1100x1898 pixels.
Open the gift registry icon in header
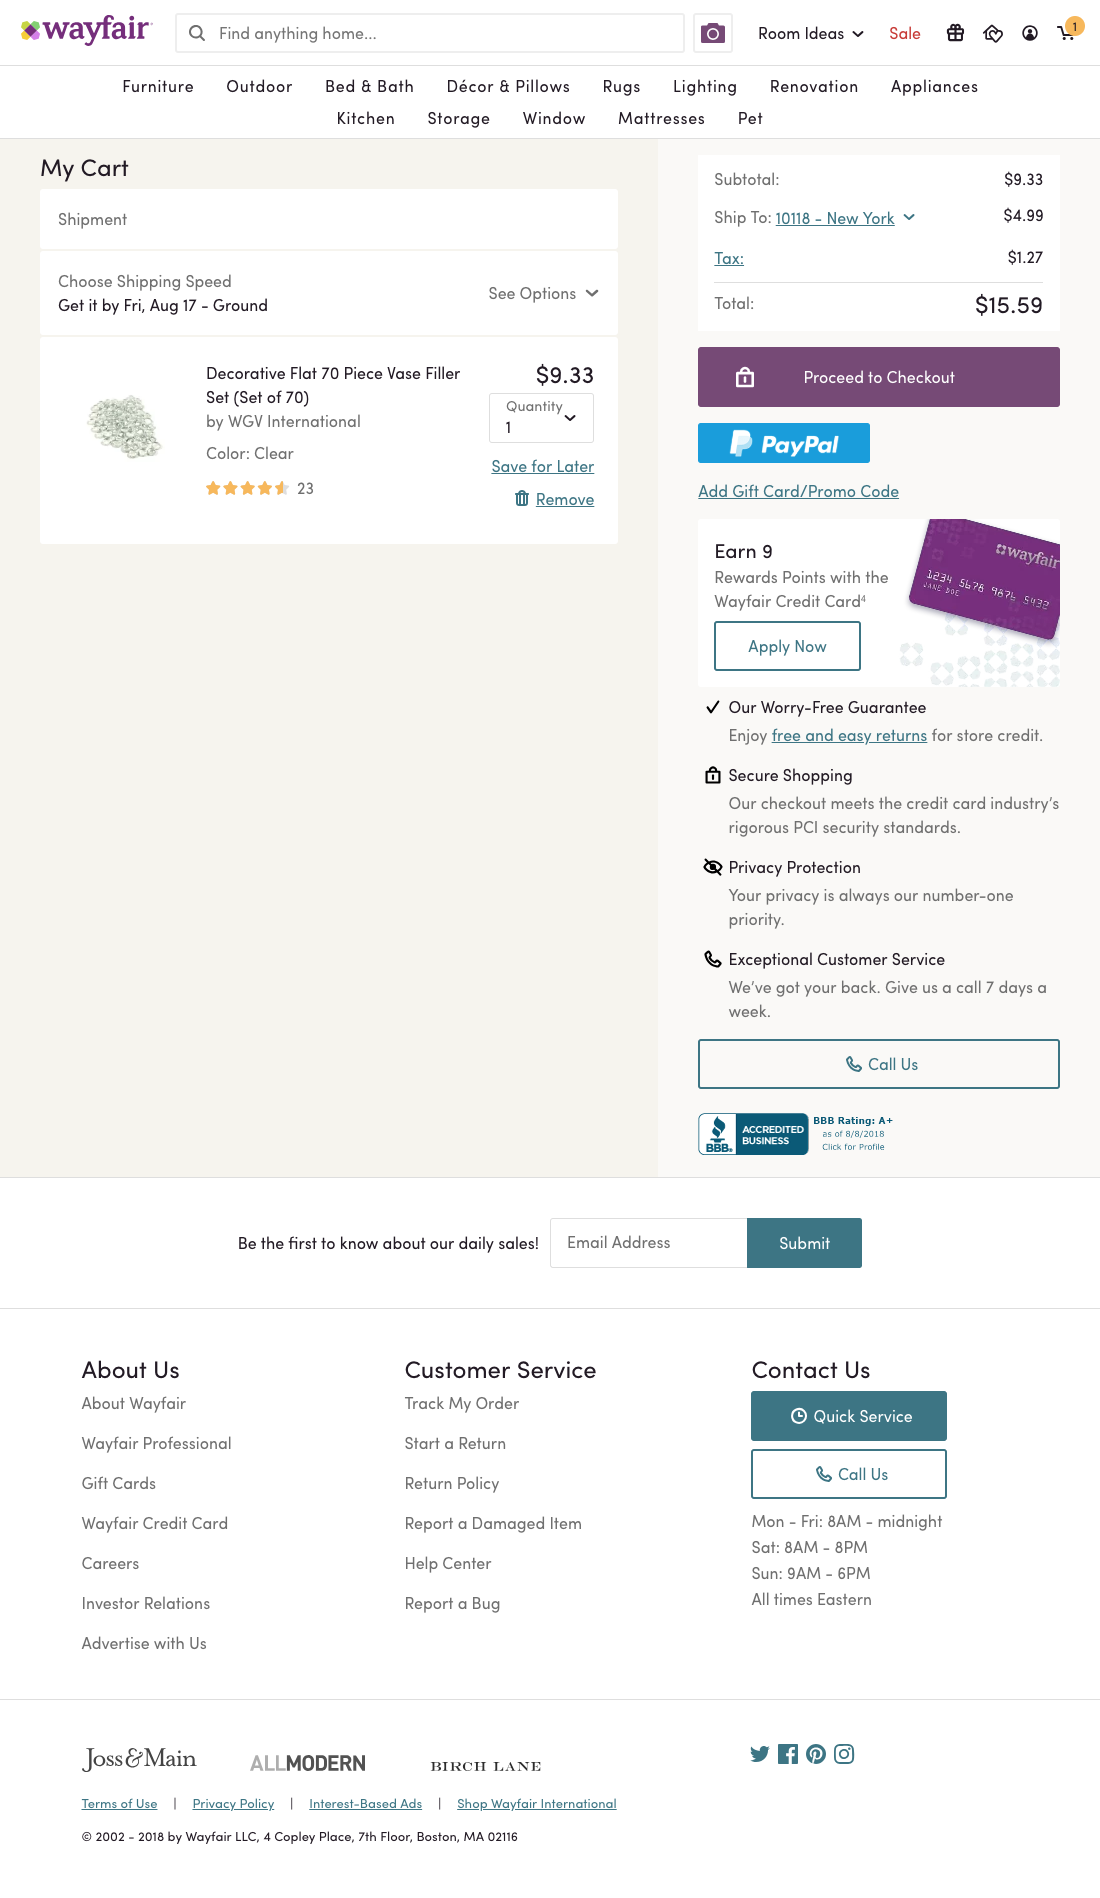click(955, 33)
